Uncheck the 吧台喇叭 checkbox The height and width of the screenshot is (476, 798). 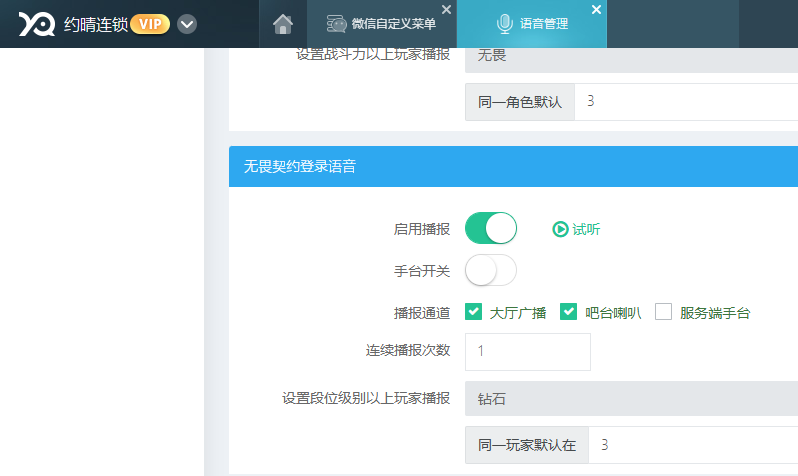[x=568, y=312]
